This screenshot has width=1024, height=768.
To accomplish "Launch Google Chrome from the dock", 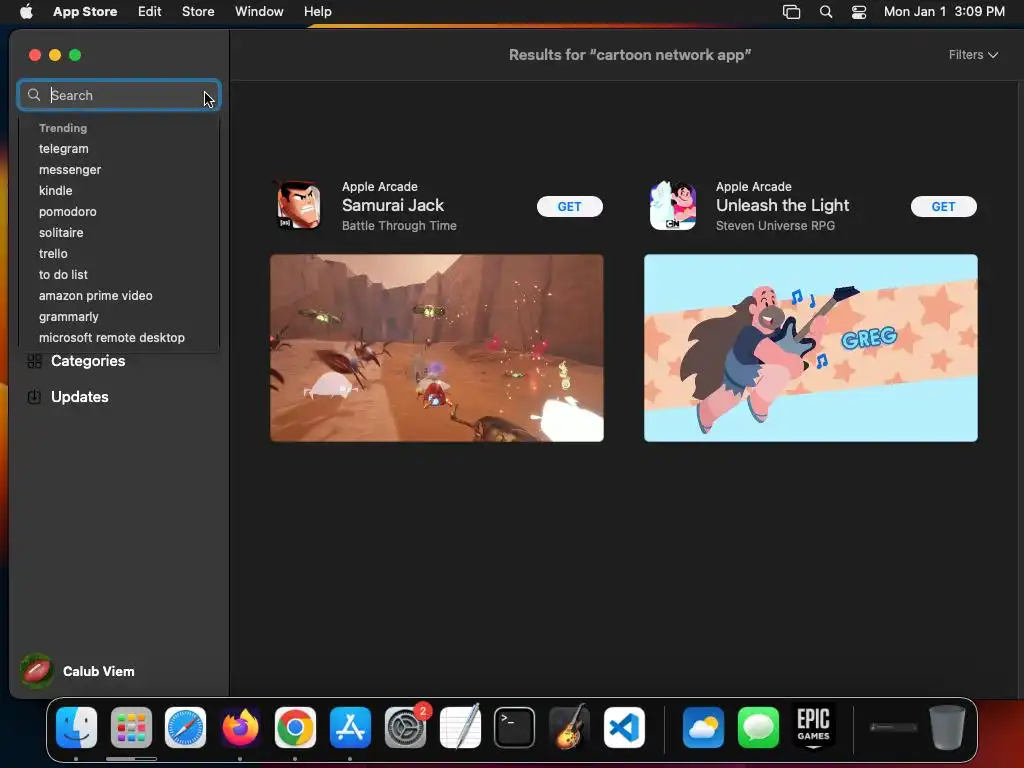I will click(x=295, y=728).
